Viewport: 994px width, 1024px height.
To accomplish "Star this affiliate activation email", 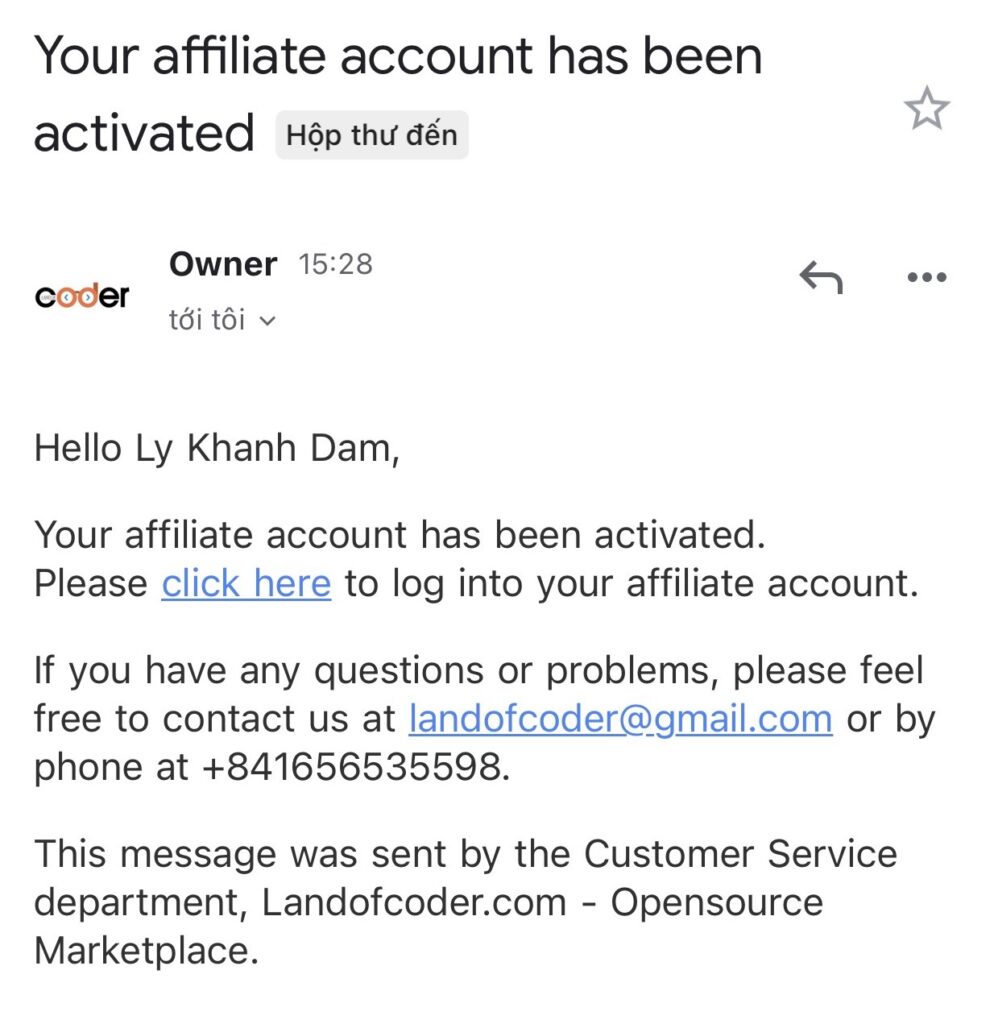I will pos(926,110).
